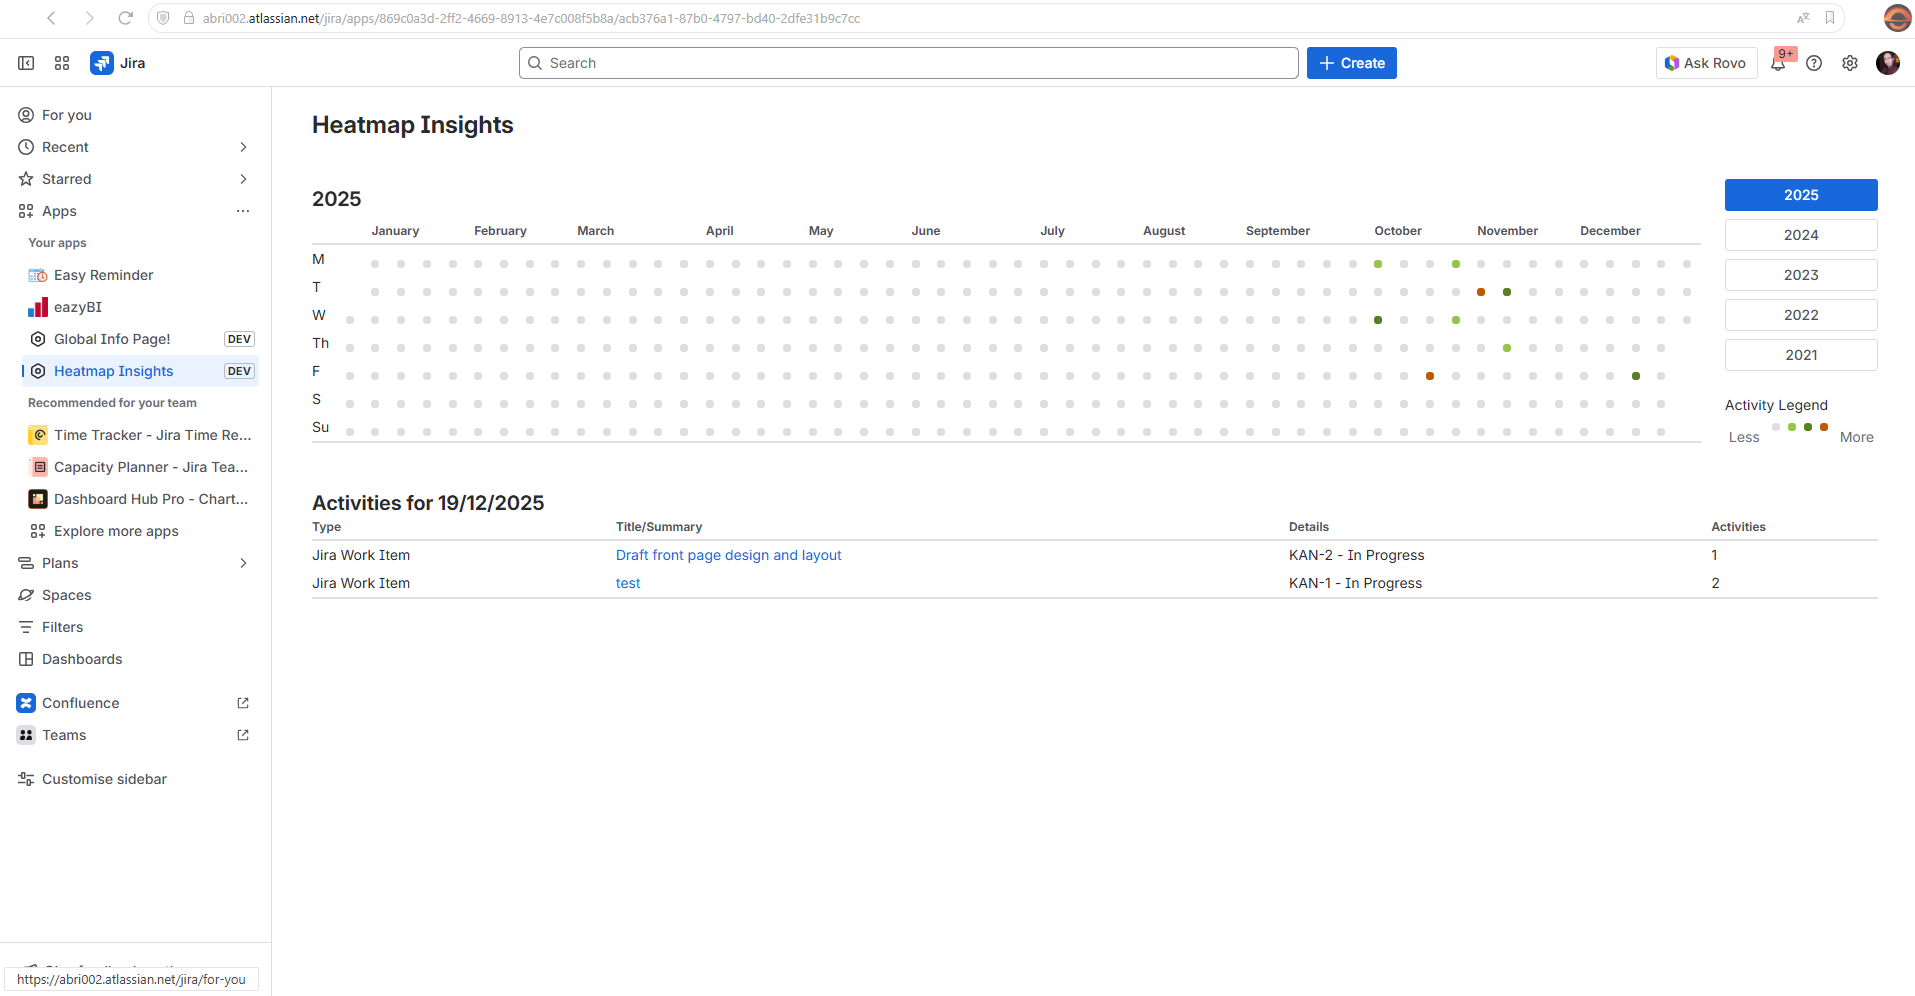Open Apps more-options ellipsis
1915x996 pixels.
243,211
